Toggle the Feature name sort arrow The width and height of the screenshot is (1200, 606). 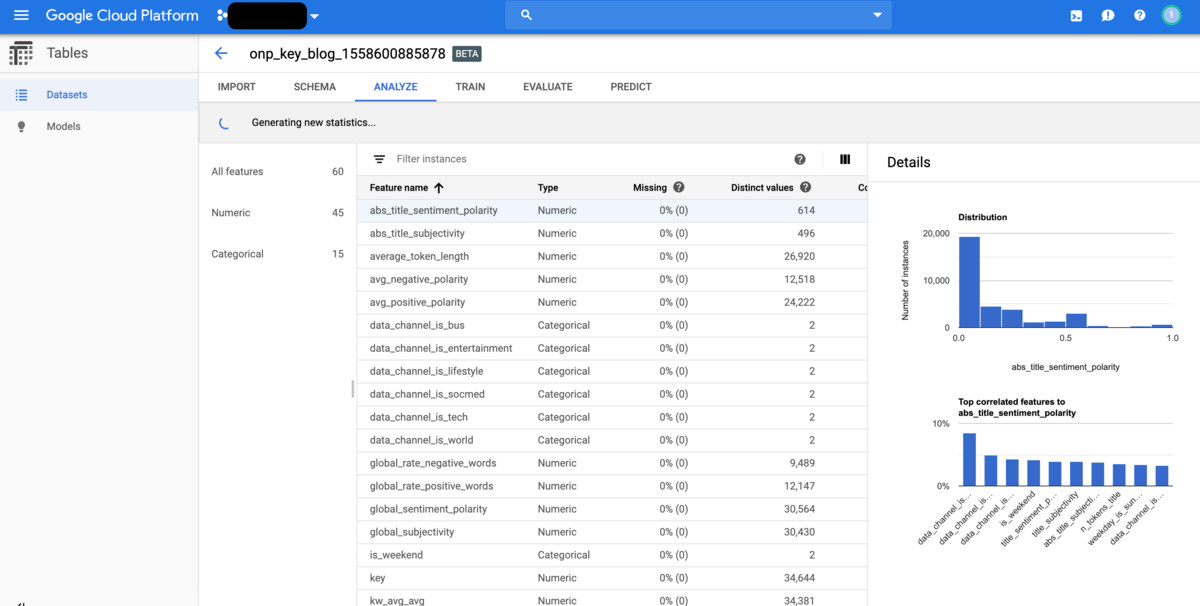tap(439, 188)
